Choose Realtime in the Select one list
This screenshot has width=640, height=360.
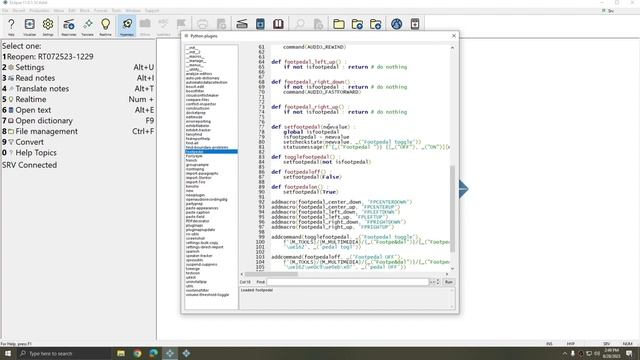click(x=78, y=99)
